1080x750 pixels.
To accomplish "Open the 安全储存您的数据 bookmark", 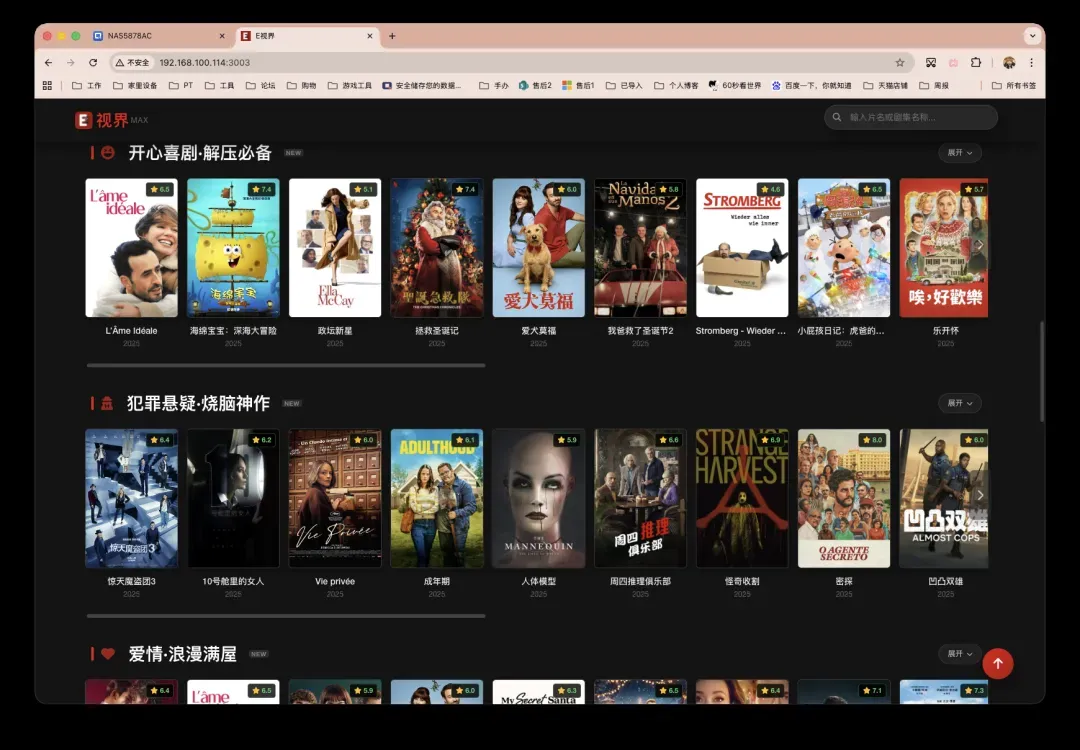I will [422, 85].
